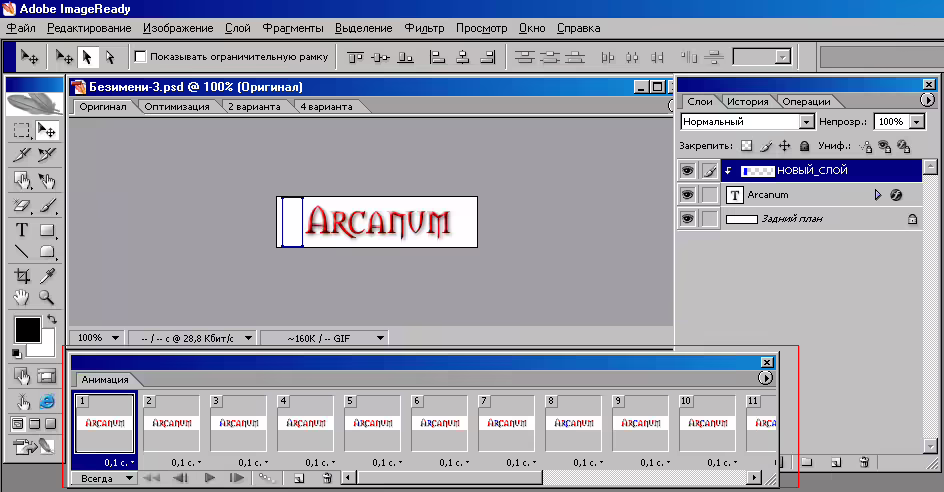Select the Move tool in toolbox

(47, 131)
